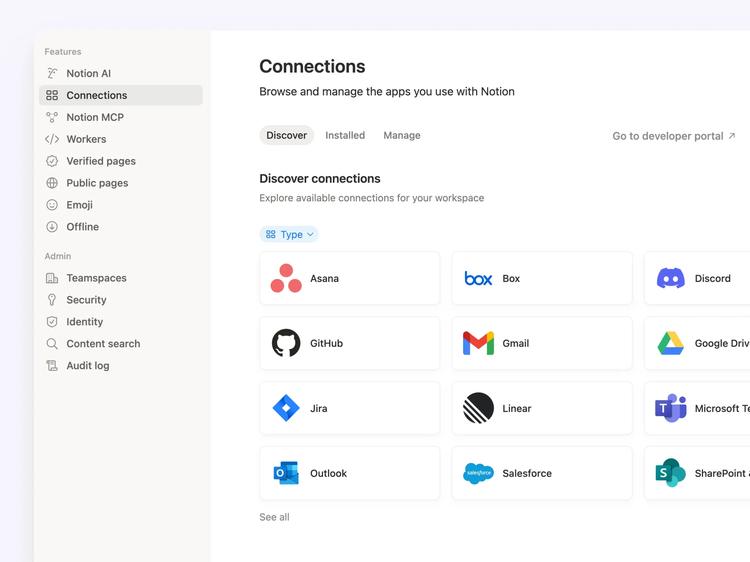The image size is (750, 562).
Task: Click the Box logo
Action: 478,278
